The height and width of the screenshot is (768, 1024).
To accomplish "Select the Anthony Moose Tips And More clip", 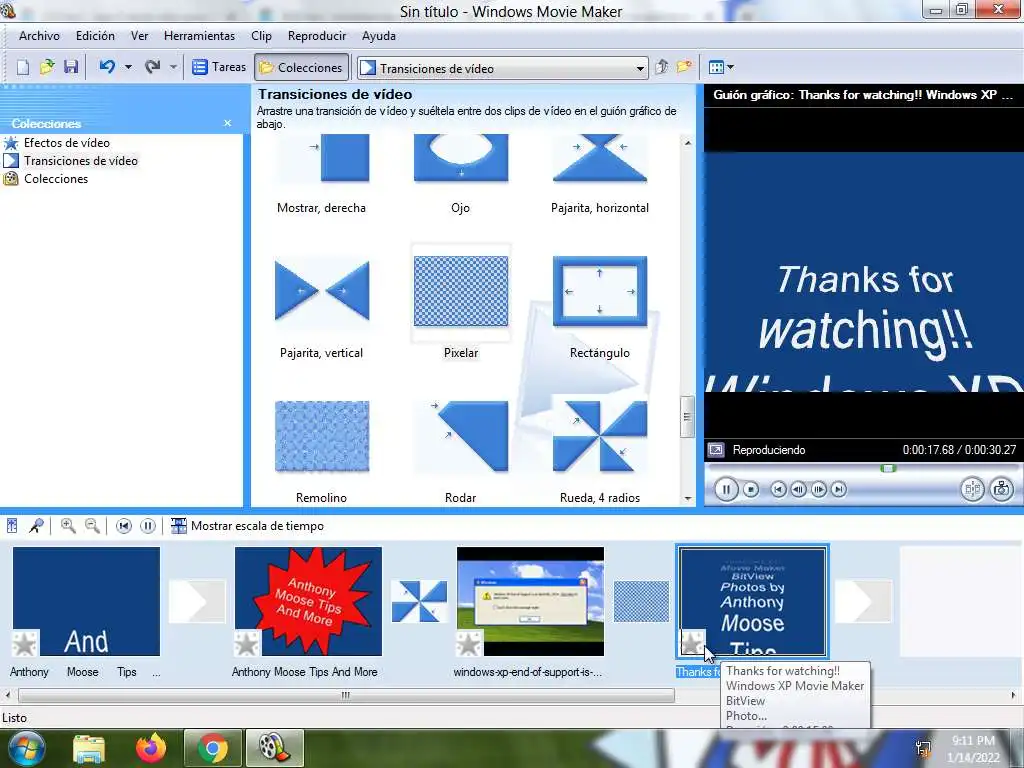I will point(308,601).
